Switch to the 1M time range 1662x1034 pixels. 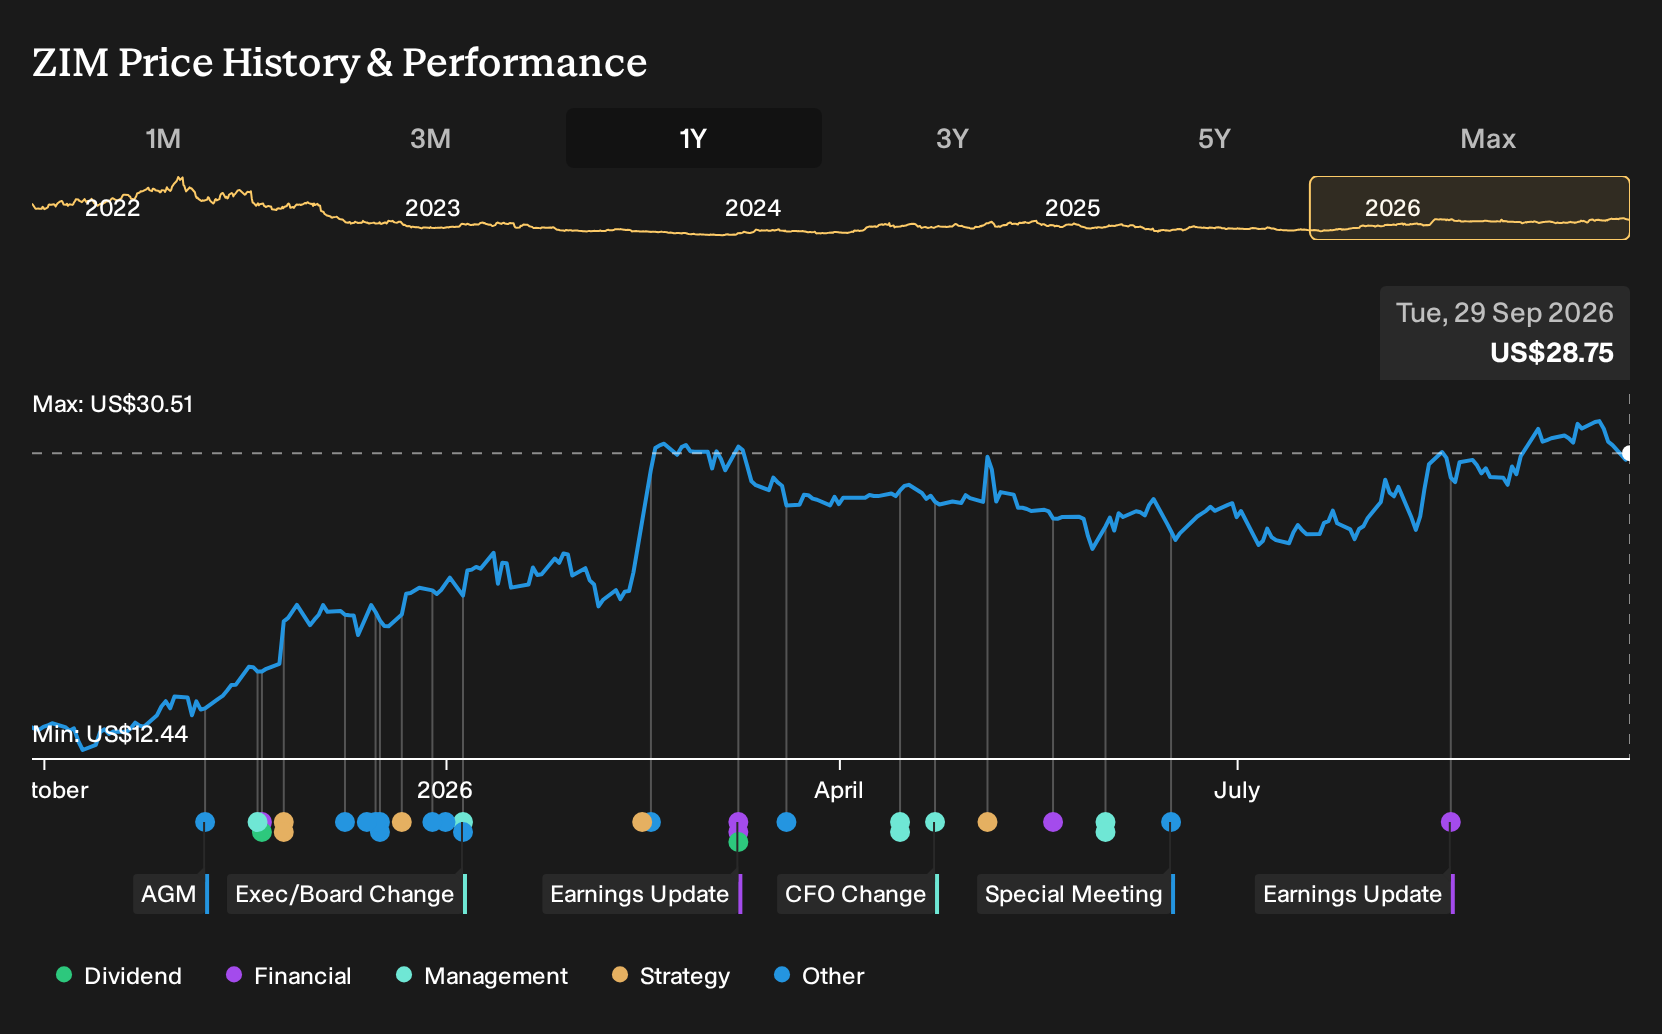pyautogui.click(x=163, y=138)
